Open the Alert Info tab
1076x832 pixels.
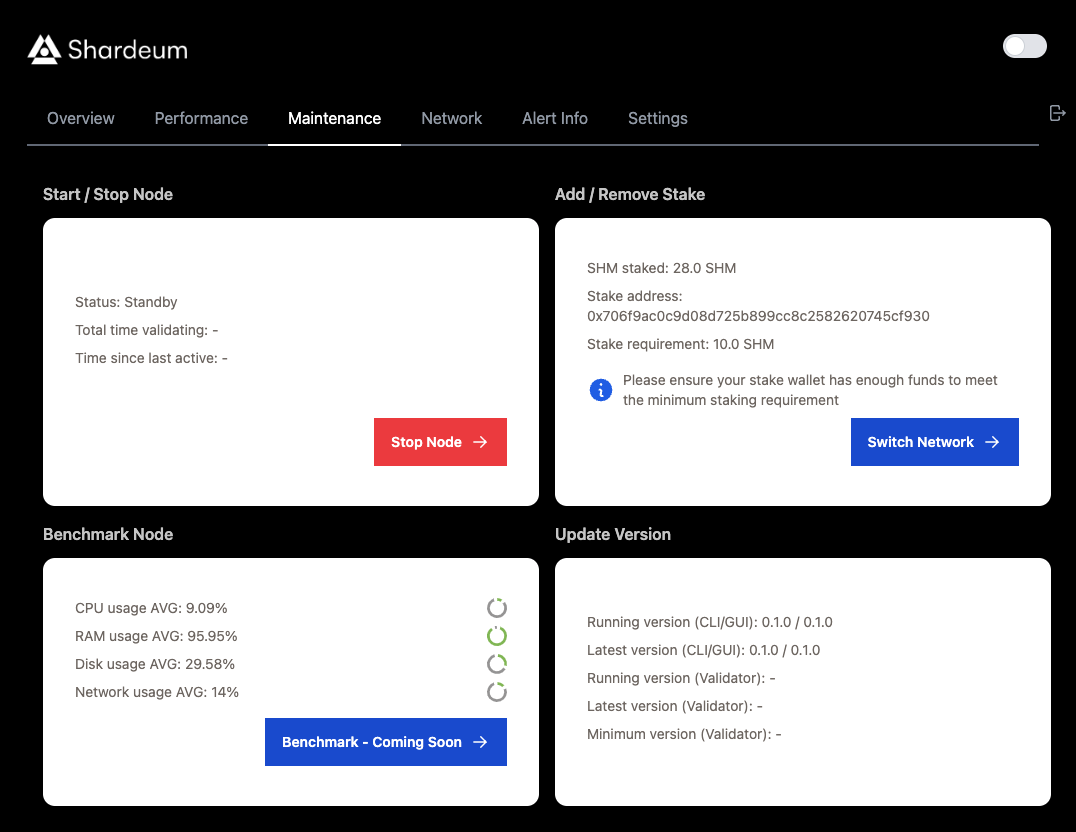click(x=554, y=119)
